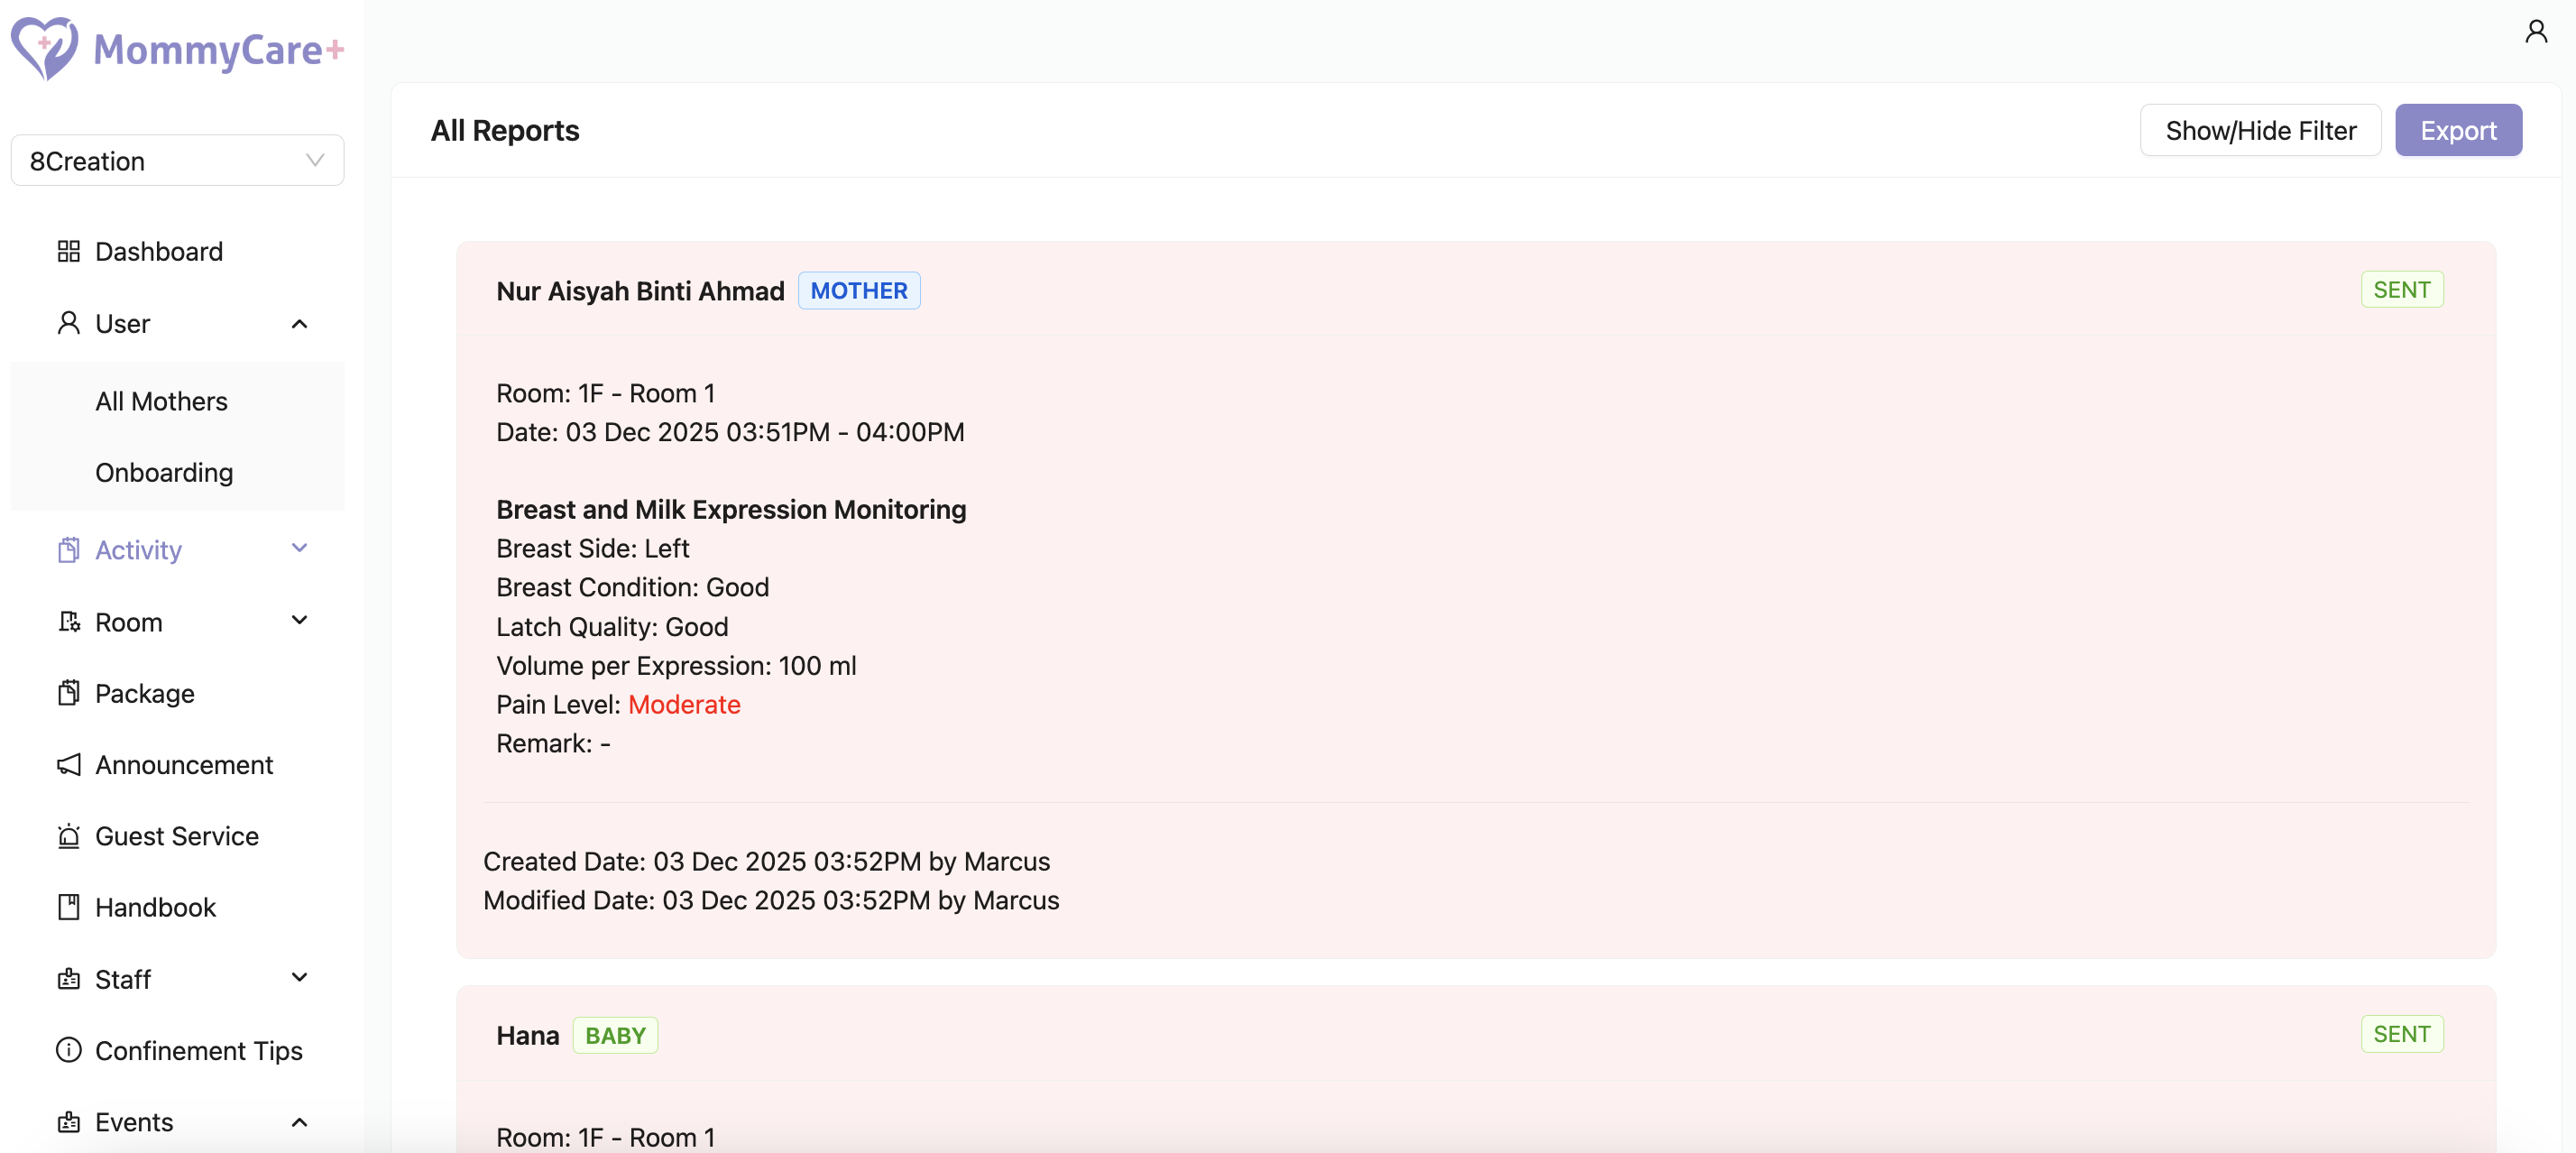Screen dimensions: 2576x1153
Task: Click the MommyCare+ heart logo
Action: (41, 48)
